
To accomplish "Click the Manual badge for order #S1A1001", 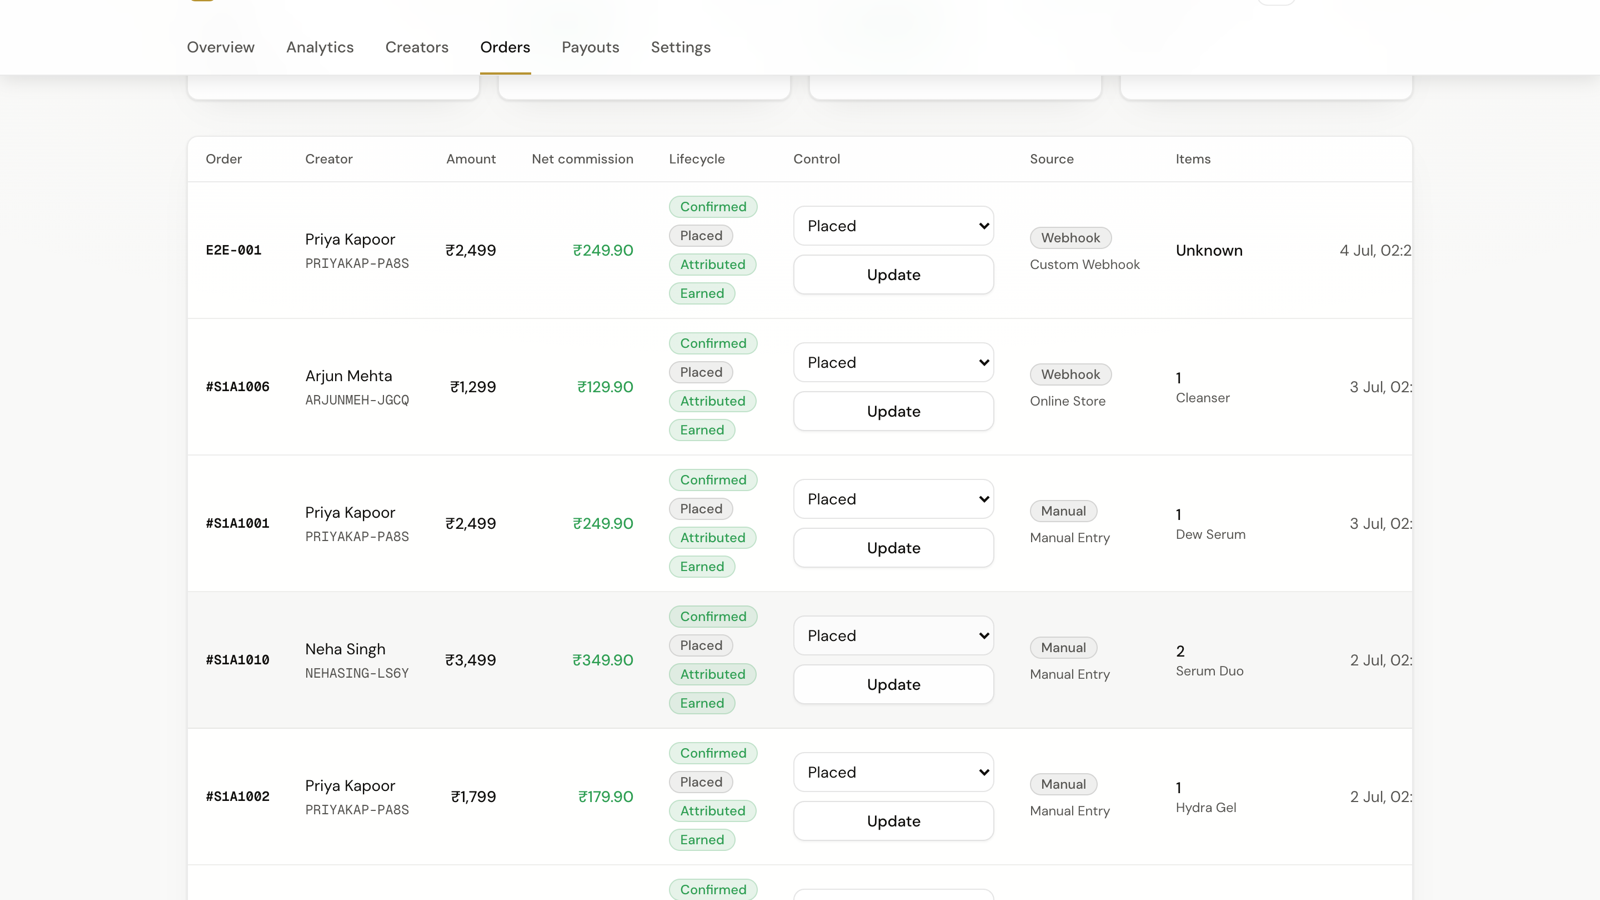I will [x=1064, y=511].
